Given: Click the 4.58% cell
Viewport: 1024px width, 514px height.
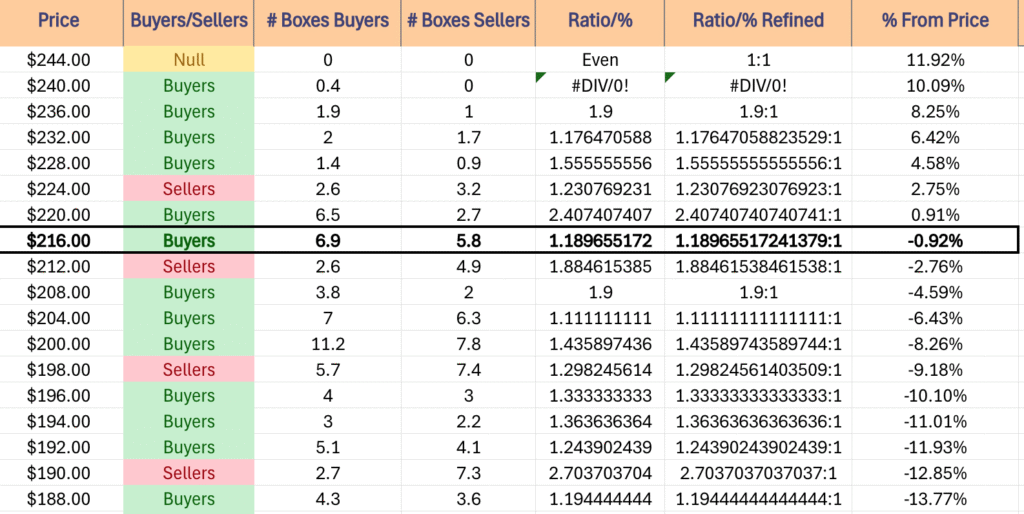Looking at the screenshot, I should coord(936,163).
